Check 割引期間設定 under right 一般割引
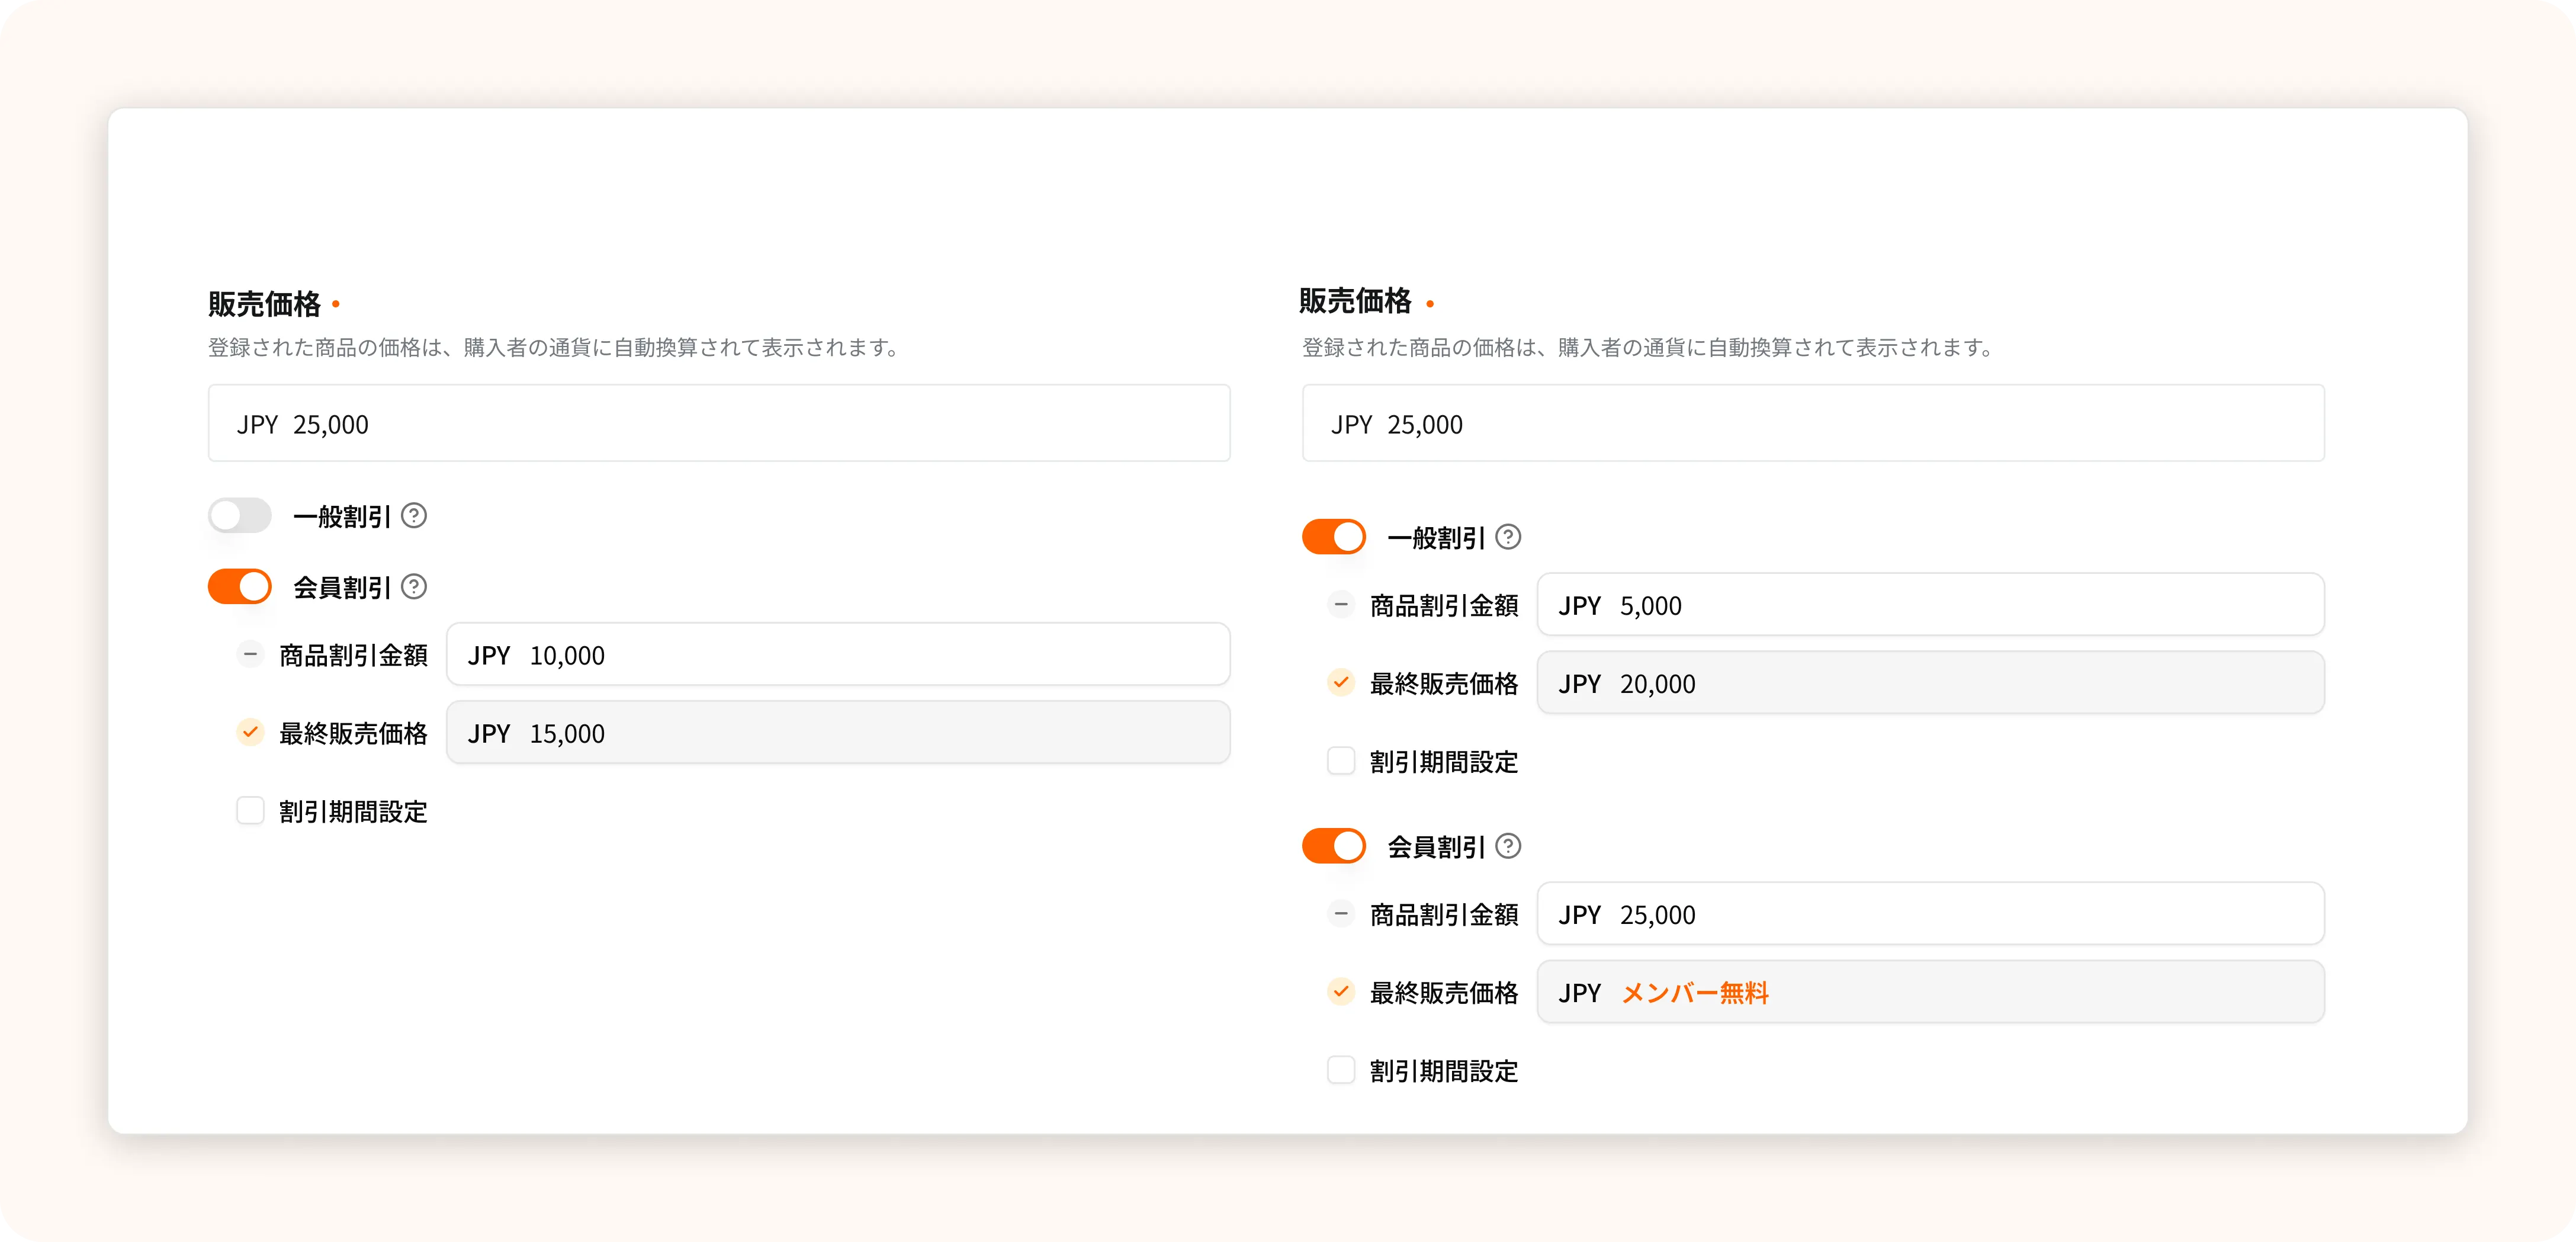The image size is (2576, 1242). click(x=1341, y=761)
